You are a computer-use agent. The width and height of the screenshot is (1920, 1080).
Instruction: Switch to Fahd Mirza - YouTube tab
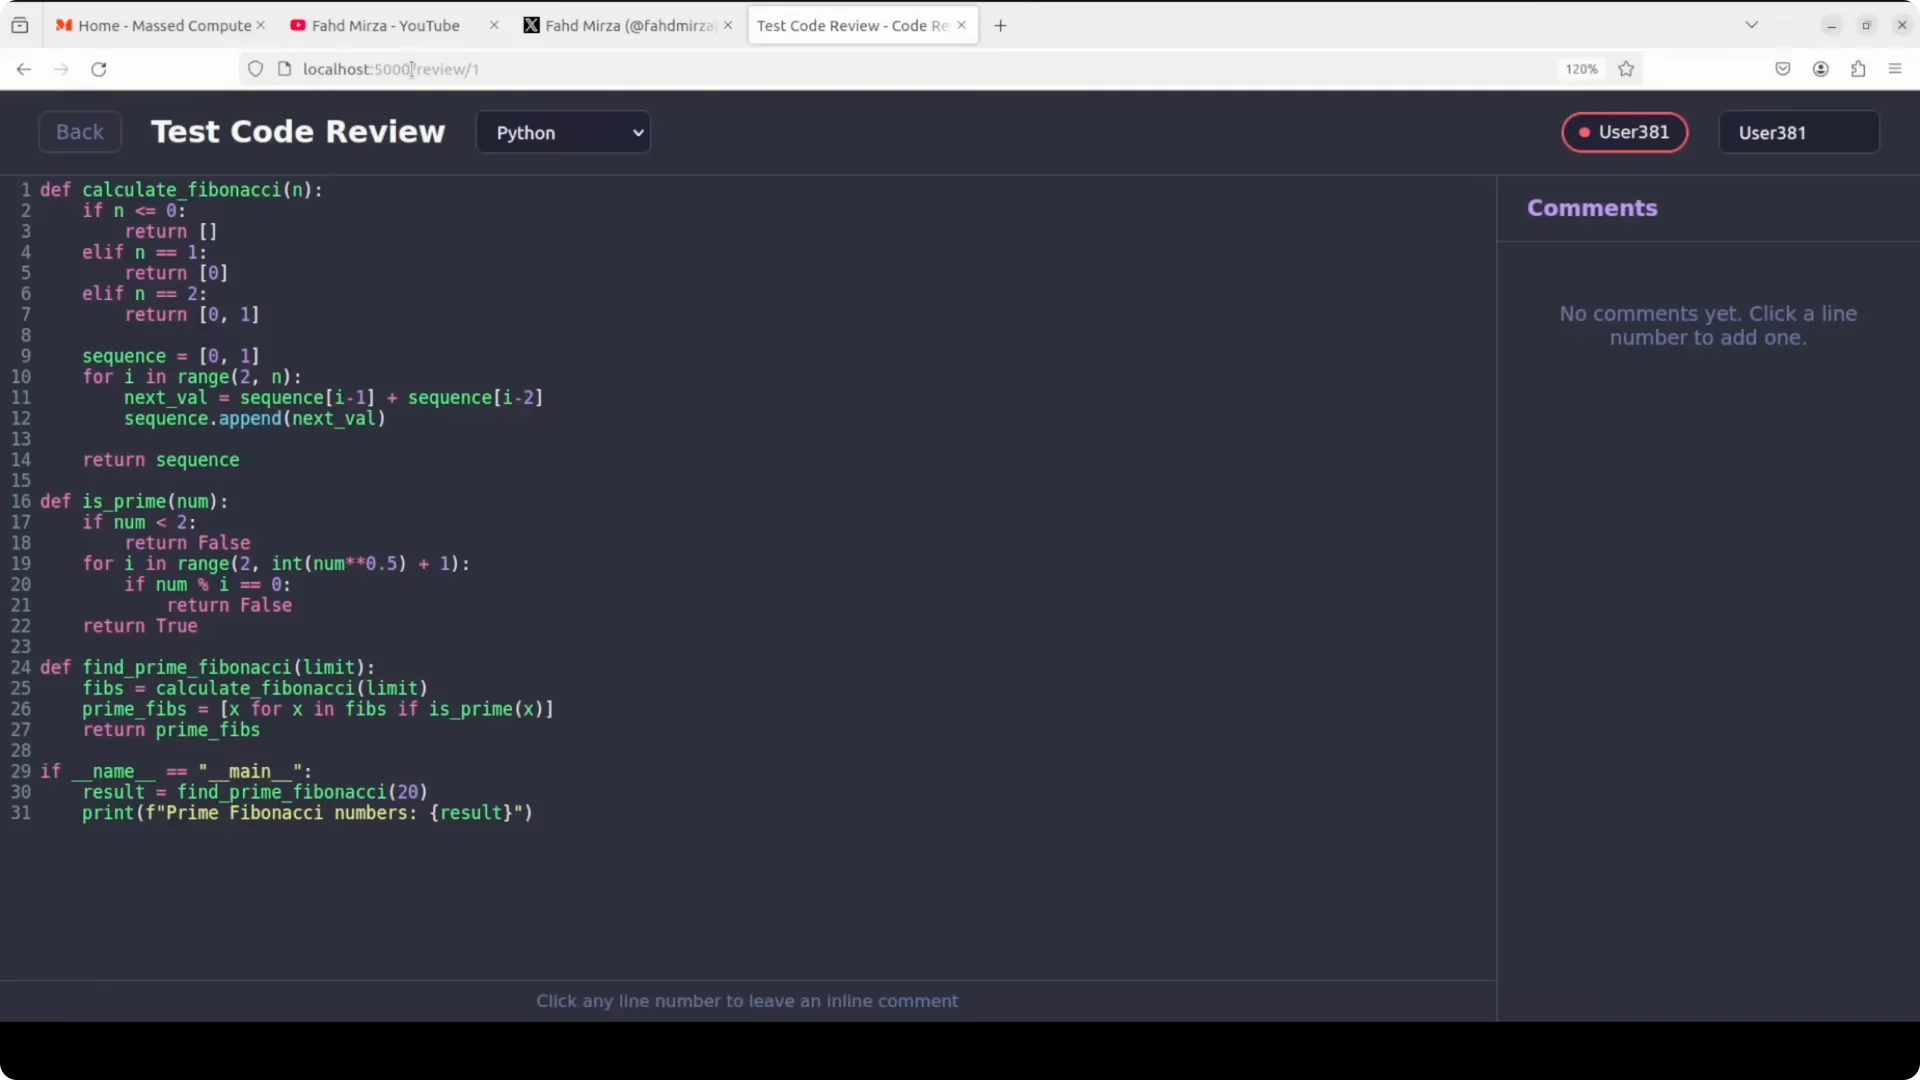click(395, 26)
